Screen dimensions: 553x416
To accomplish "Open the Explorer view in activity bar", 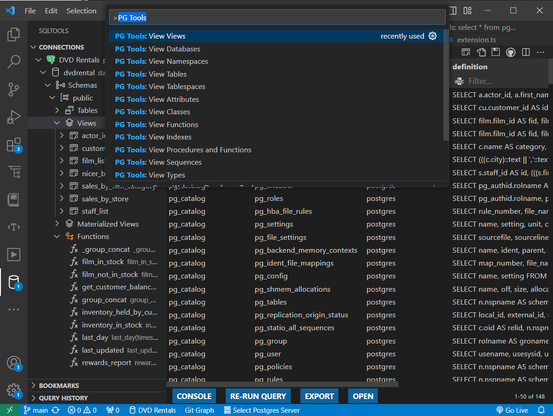I will [x=13, y=35].
